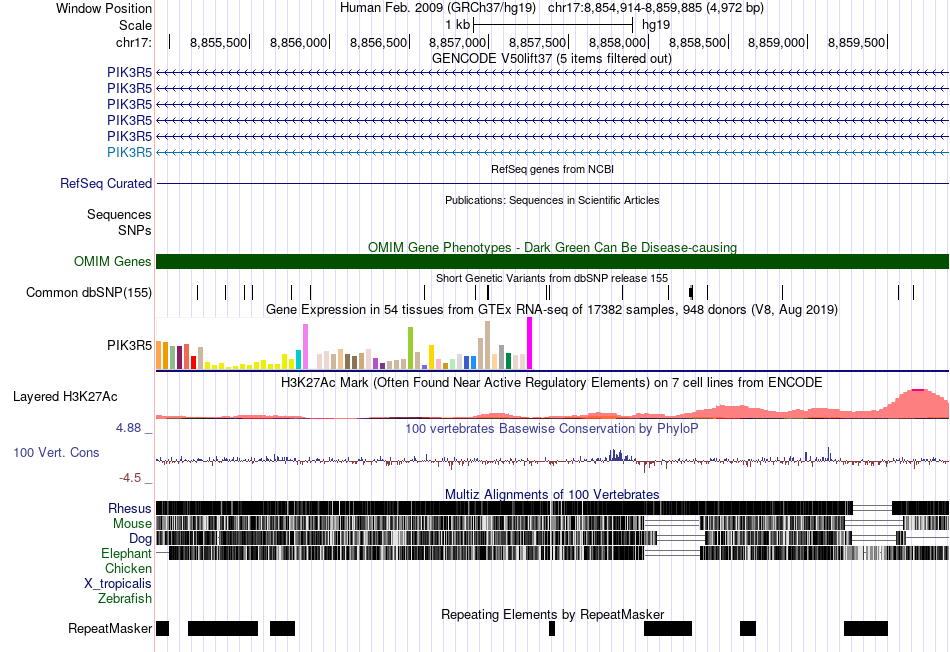The image size is (950, 652).
Task: Open RefSeq genes from NCBI title
Action: (552, 169)
